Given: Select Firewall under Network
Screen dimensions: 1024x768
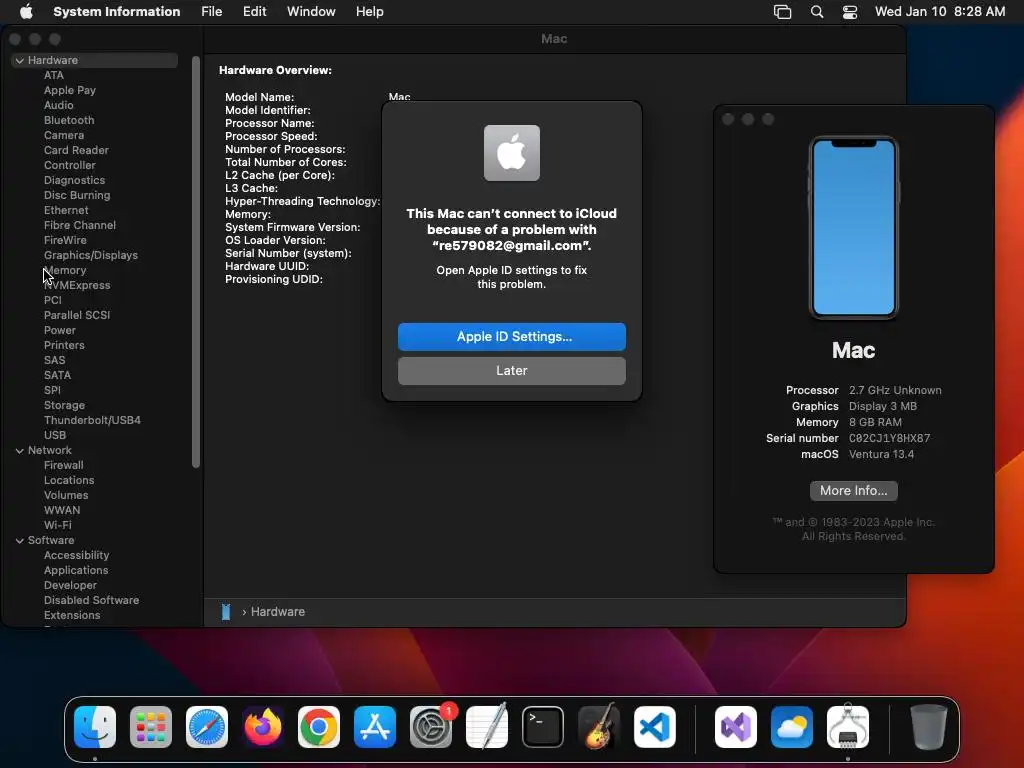Looking at the screenshot, I should pos(63,466).
